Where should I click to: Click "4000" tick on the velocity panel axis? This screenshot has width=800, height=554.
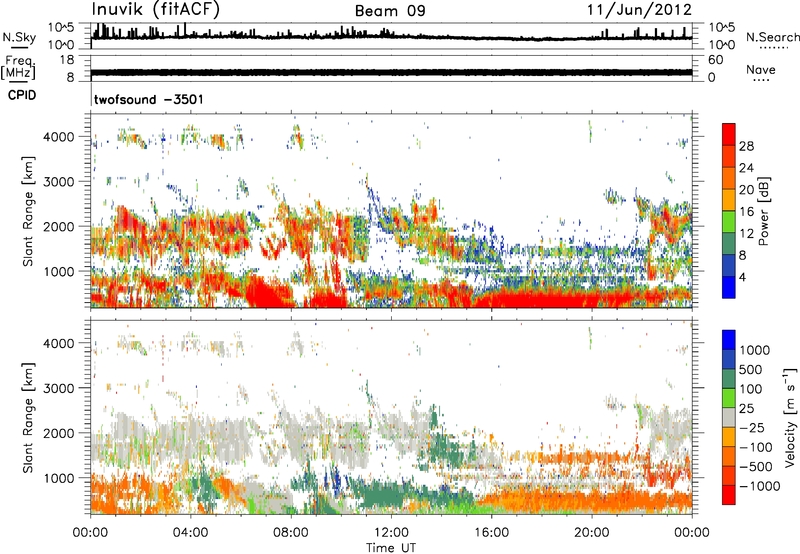pyautogui.click(x=59, y=343)
